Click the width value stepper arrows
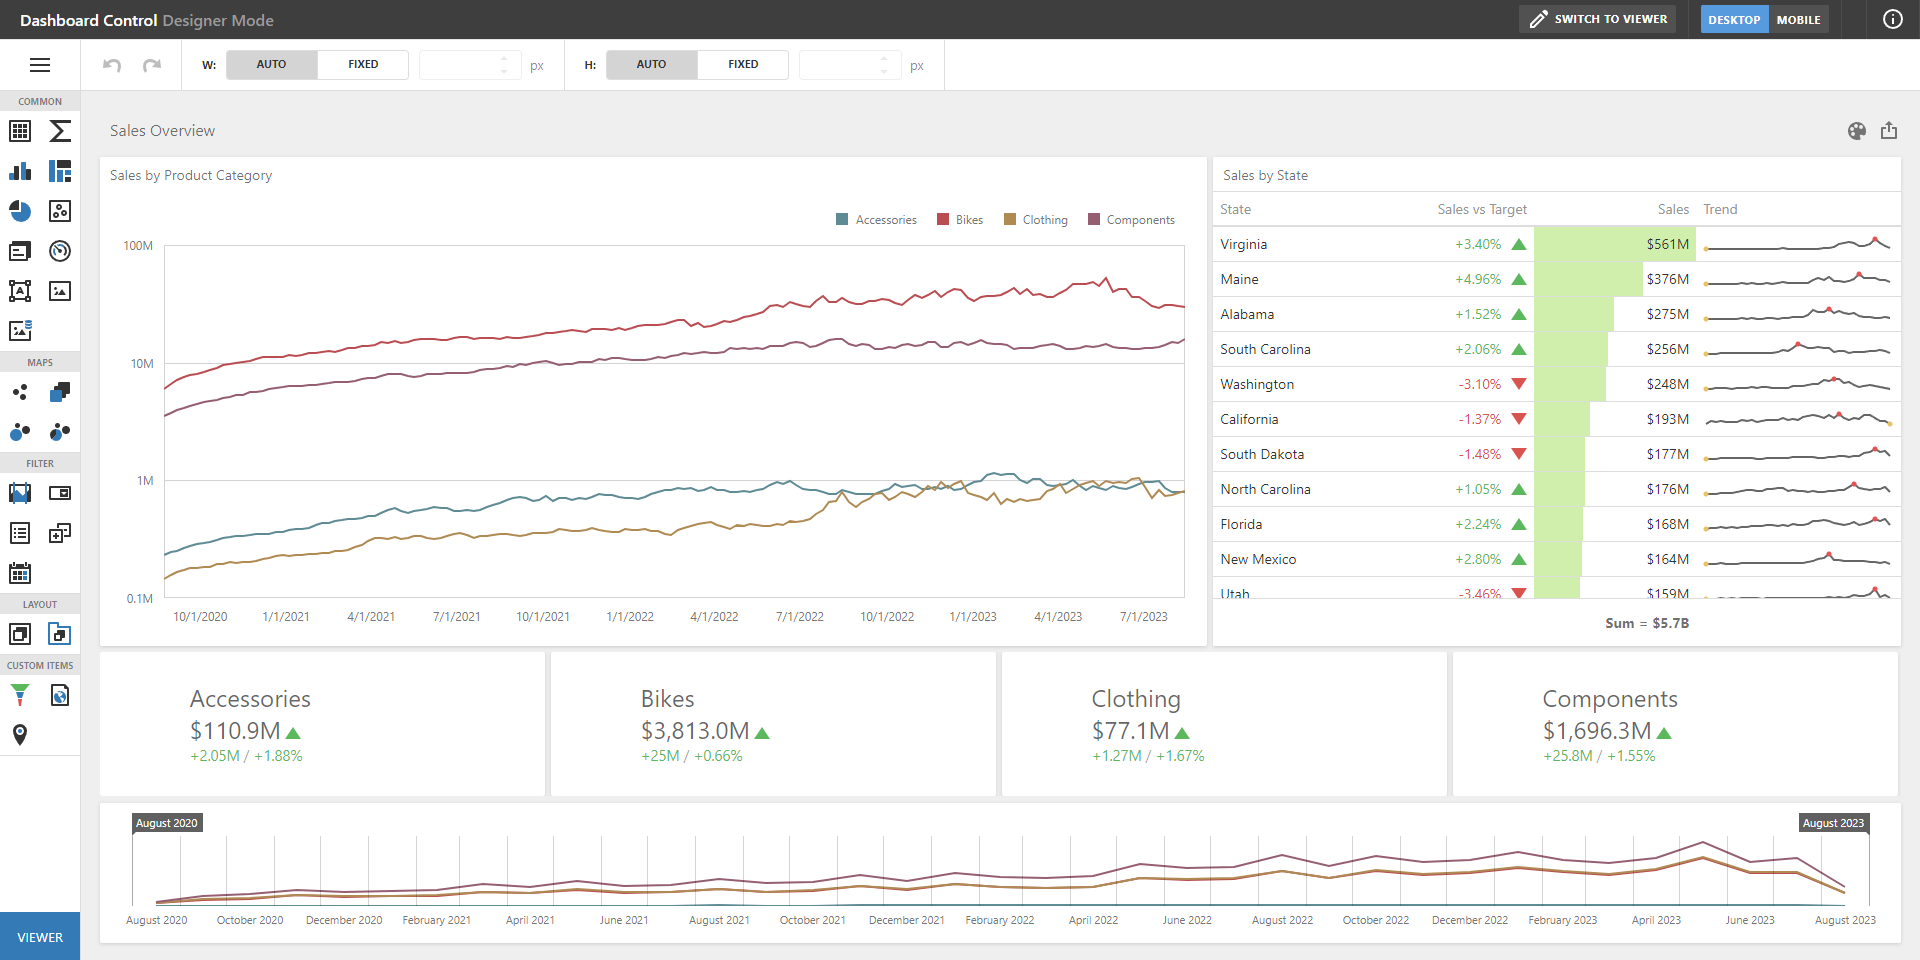 click(504, 65)
